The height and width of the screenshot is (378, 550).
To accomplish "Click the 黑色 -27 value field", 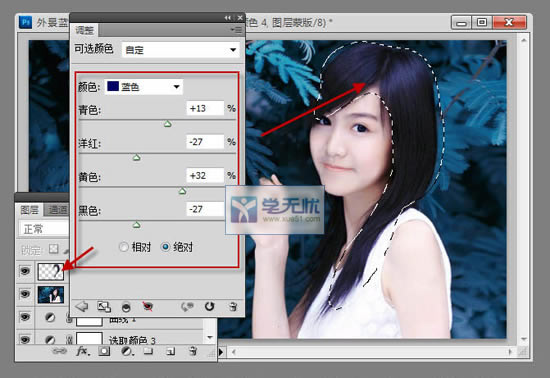I will (x=205, y=209).
